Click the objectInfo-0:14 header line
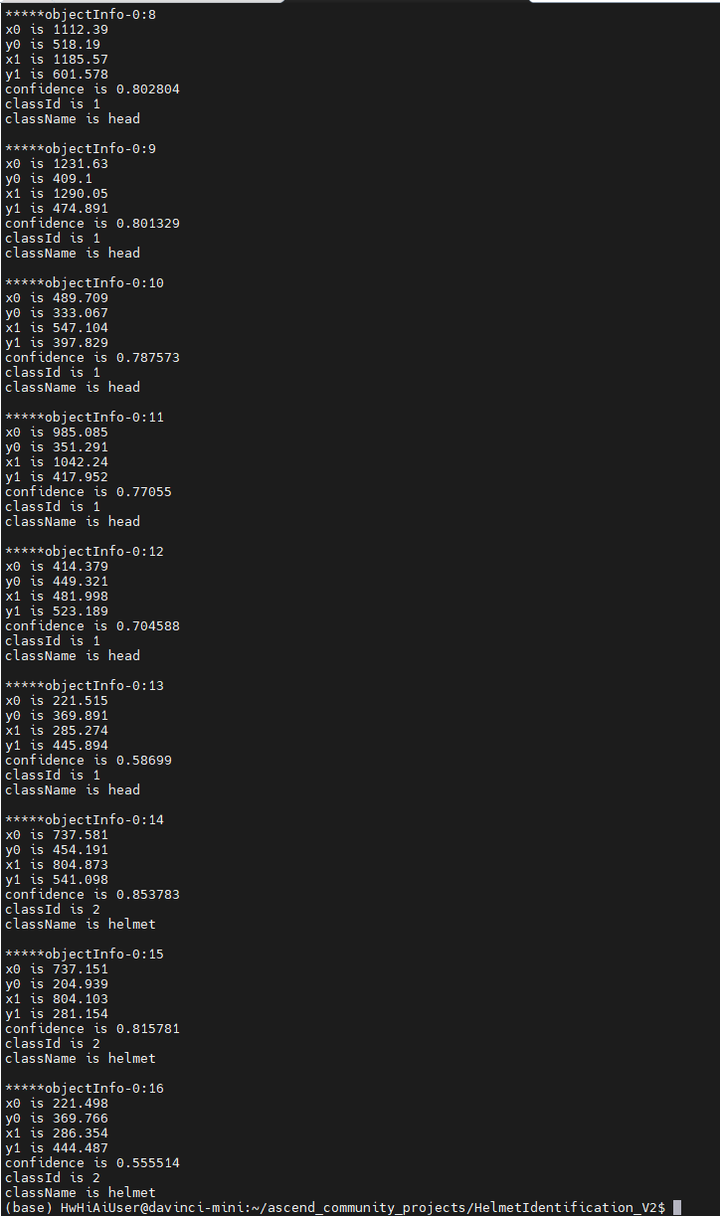The image size is (720, 1216). point(84,820)
